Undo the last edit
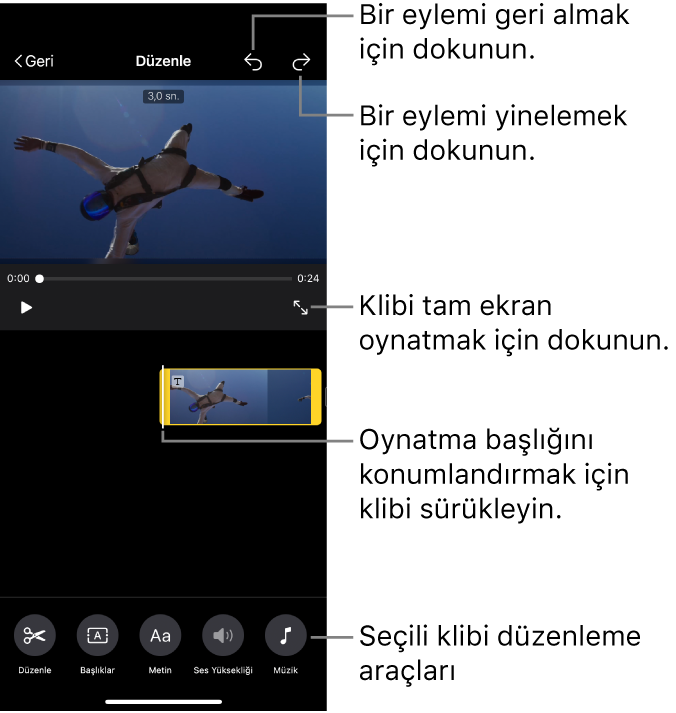 (x=253, y=62)
